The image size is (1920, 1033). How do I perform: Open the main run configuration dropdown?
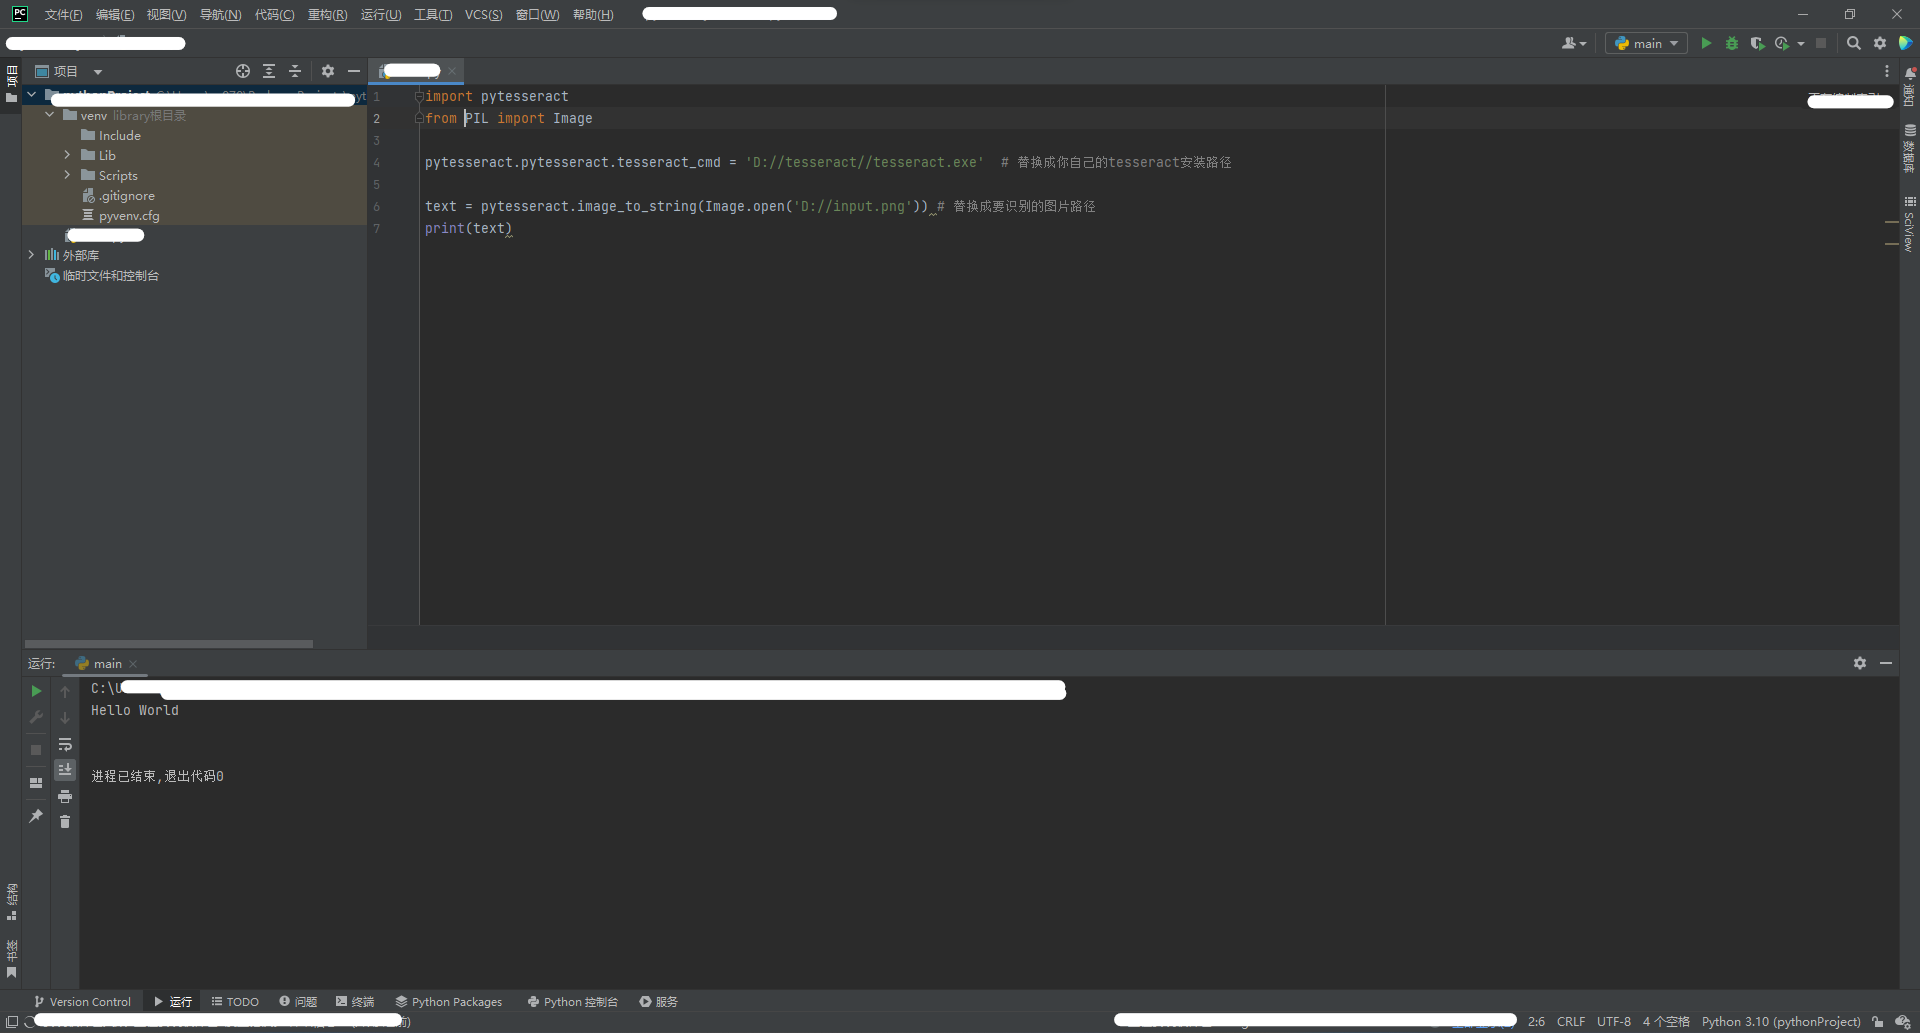pyautogui.click(x=1647, y=43)
